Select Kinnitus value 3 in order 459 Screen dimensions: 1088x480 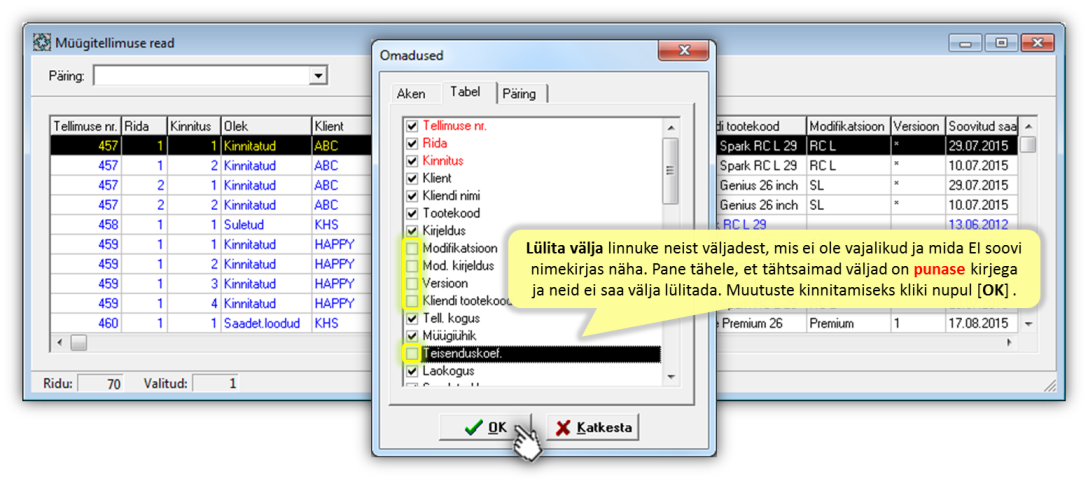pos(194,284)
